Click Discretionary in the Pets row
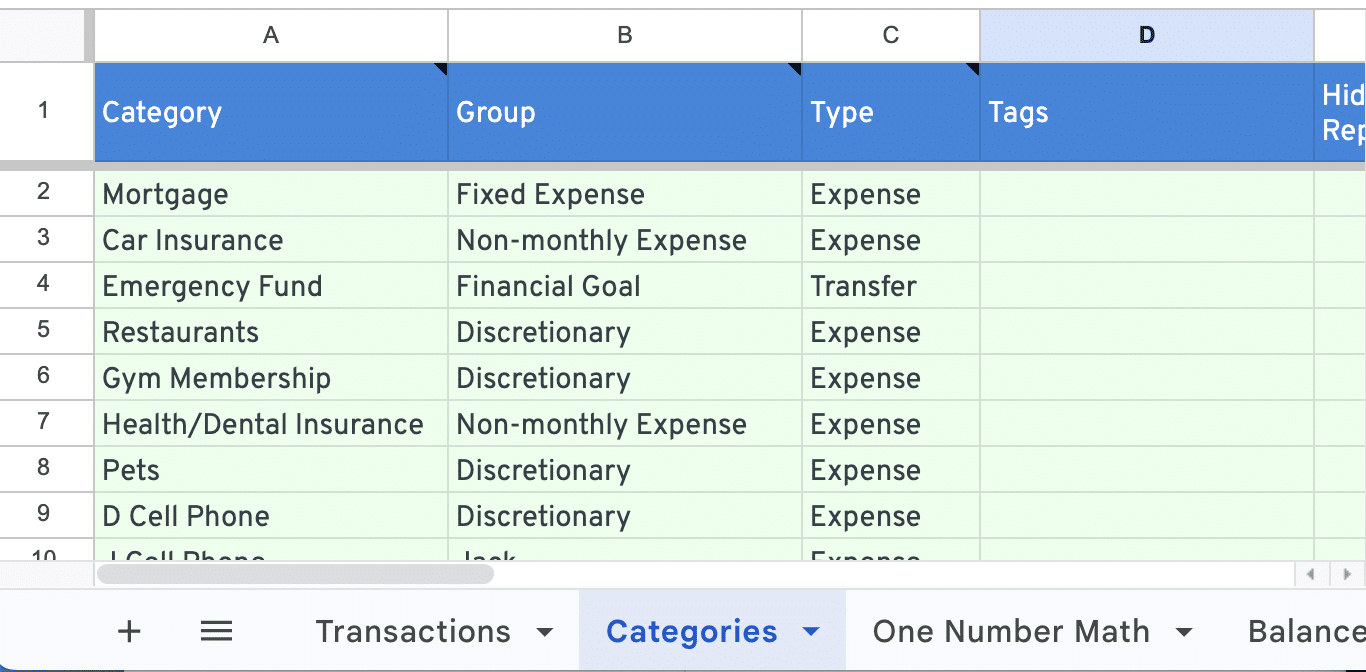 [x=625, y=470]
